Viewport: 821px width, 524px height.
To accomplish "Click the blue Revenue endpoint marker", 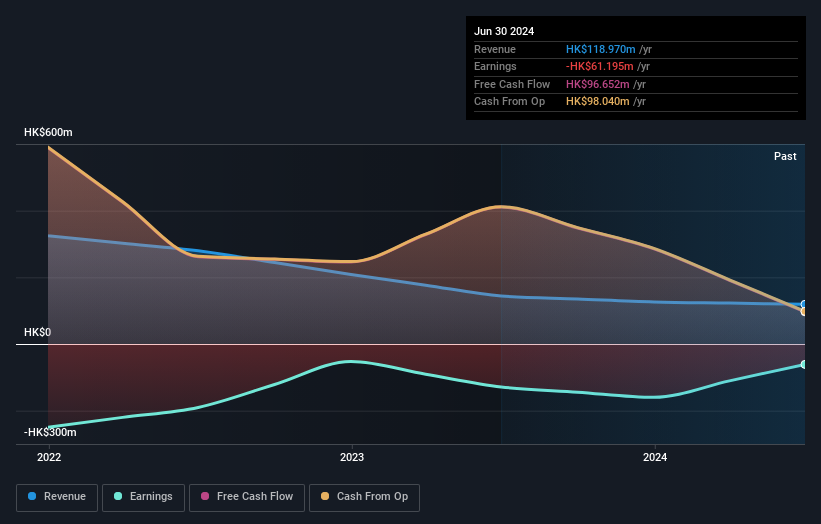I will click(x=804, y=304).
